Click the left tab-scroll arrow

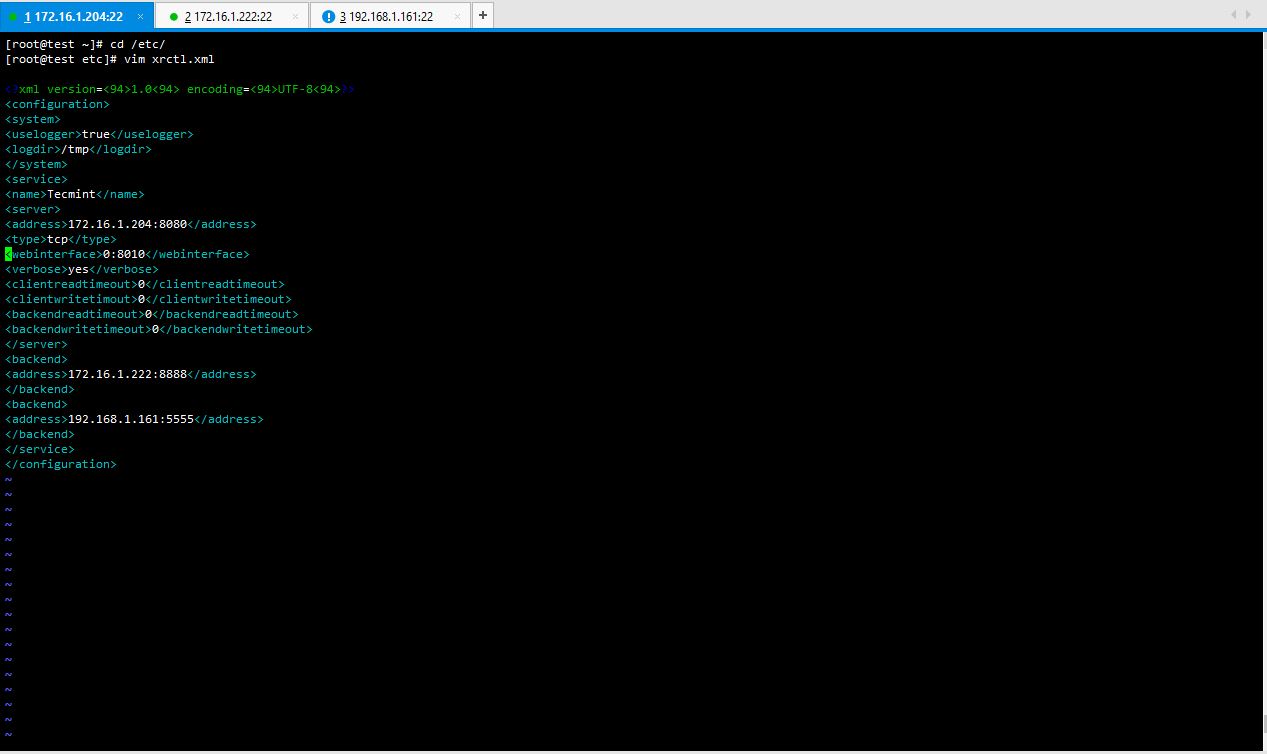(x=1233, y=15)
